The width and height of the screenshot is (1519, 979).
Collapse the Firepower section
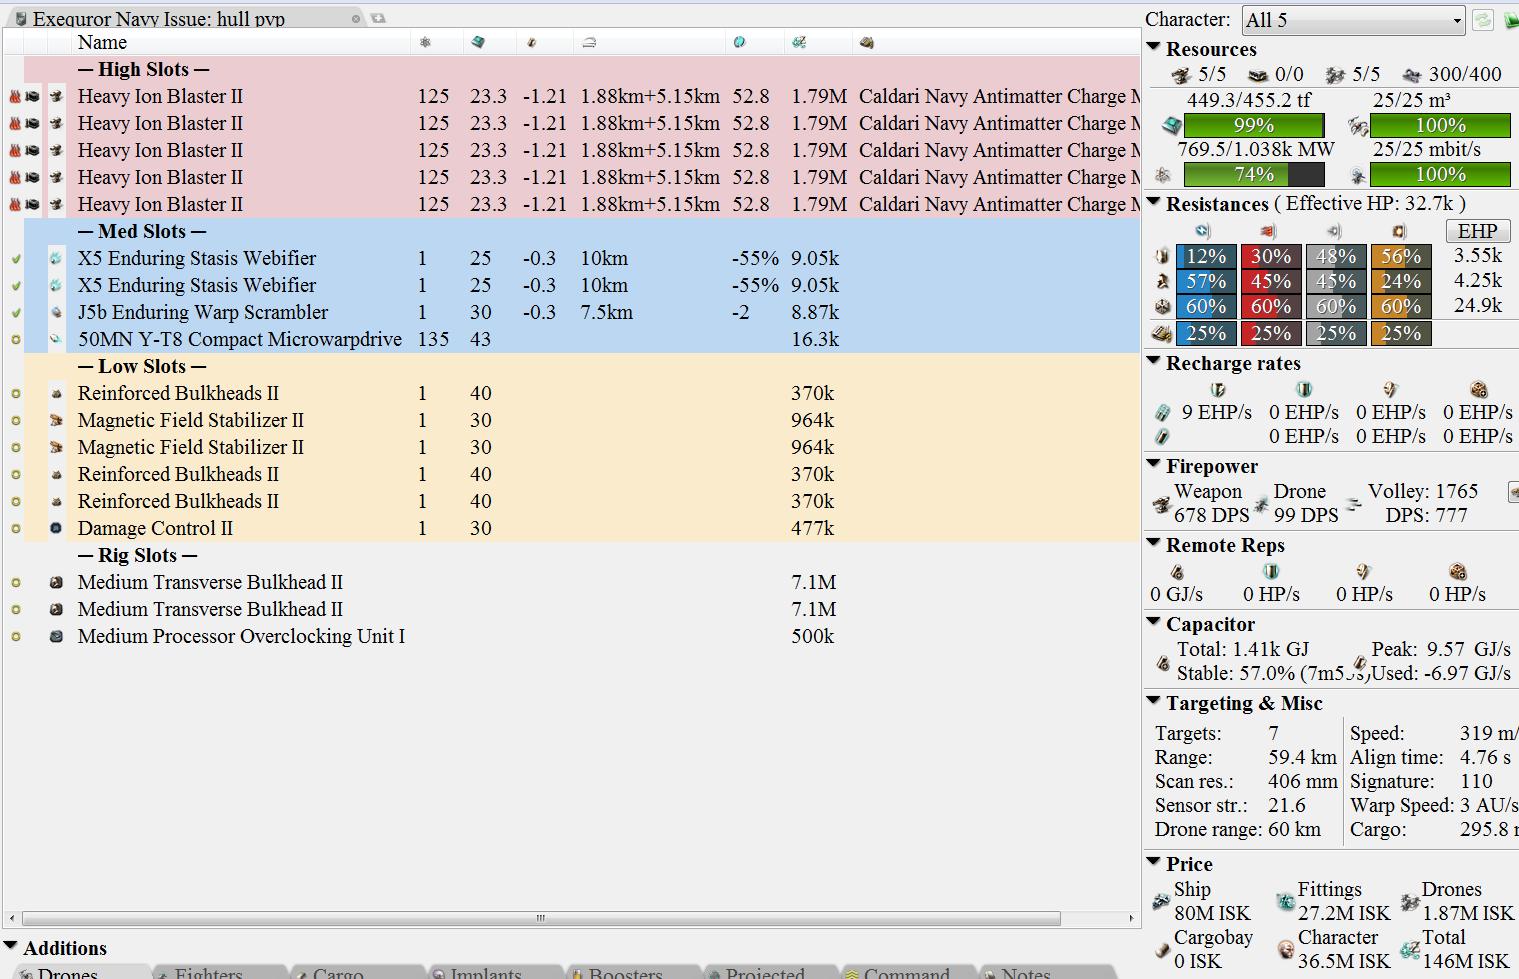click(x=1153, y=464)
